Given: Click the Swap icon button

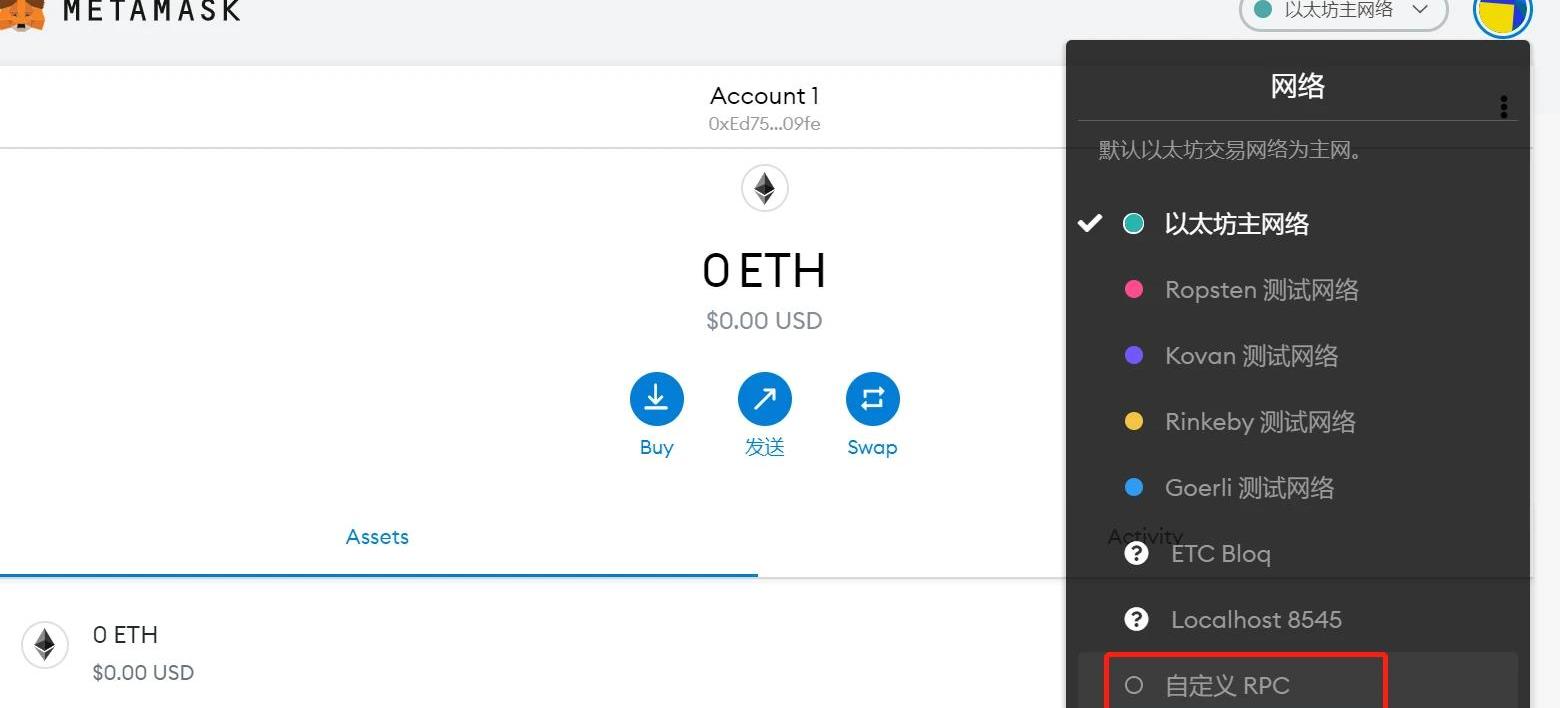Looking at the screenshot, I should 873,399.
